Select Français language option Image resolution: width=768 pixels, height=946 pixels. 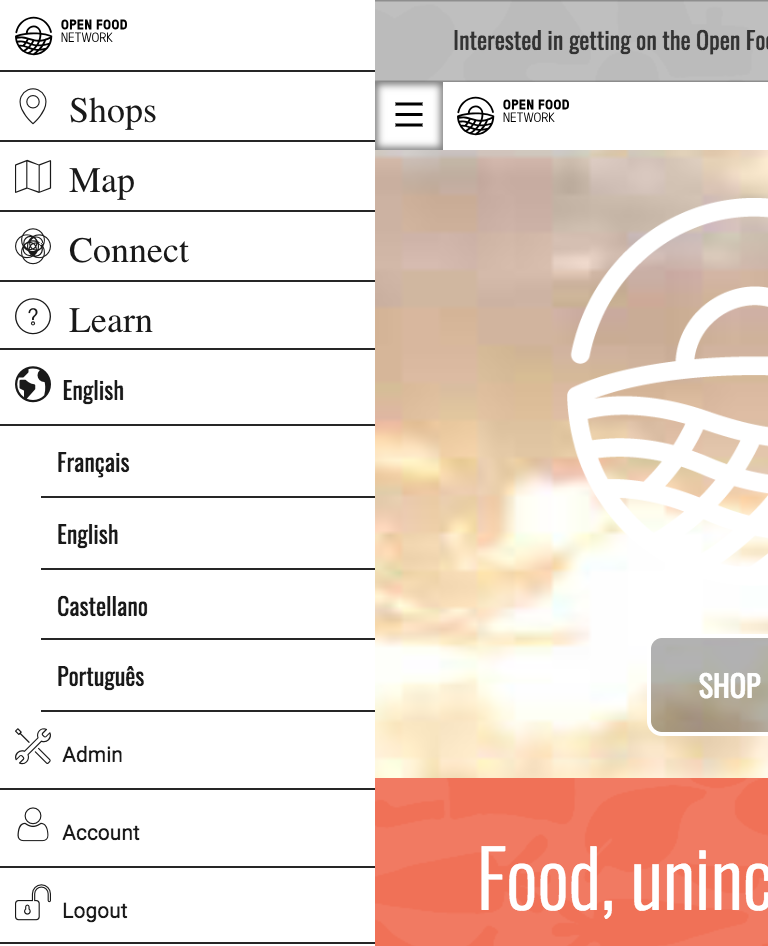208,462
